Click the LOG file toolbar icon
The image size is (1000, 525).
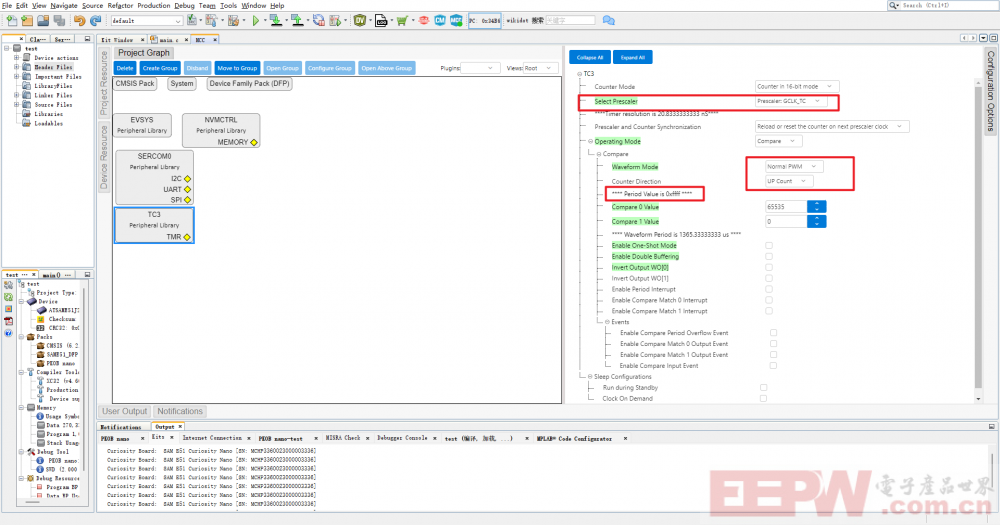(381, 20)
